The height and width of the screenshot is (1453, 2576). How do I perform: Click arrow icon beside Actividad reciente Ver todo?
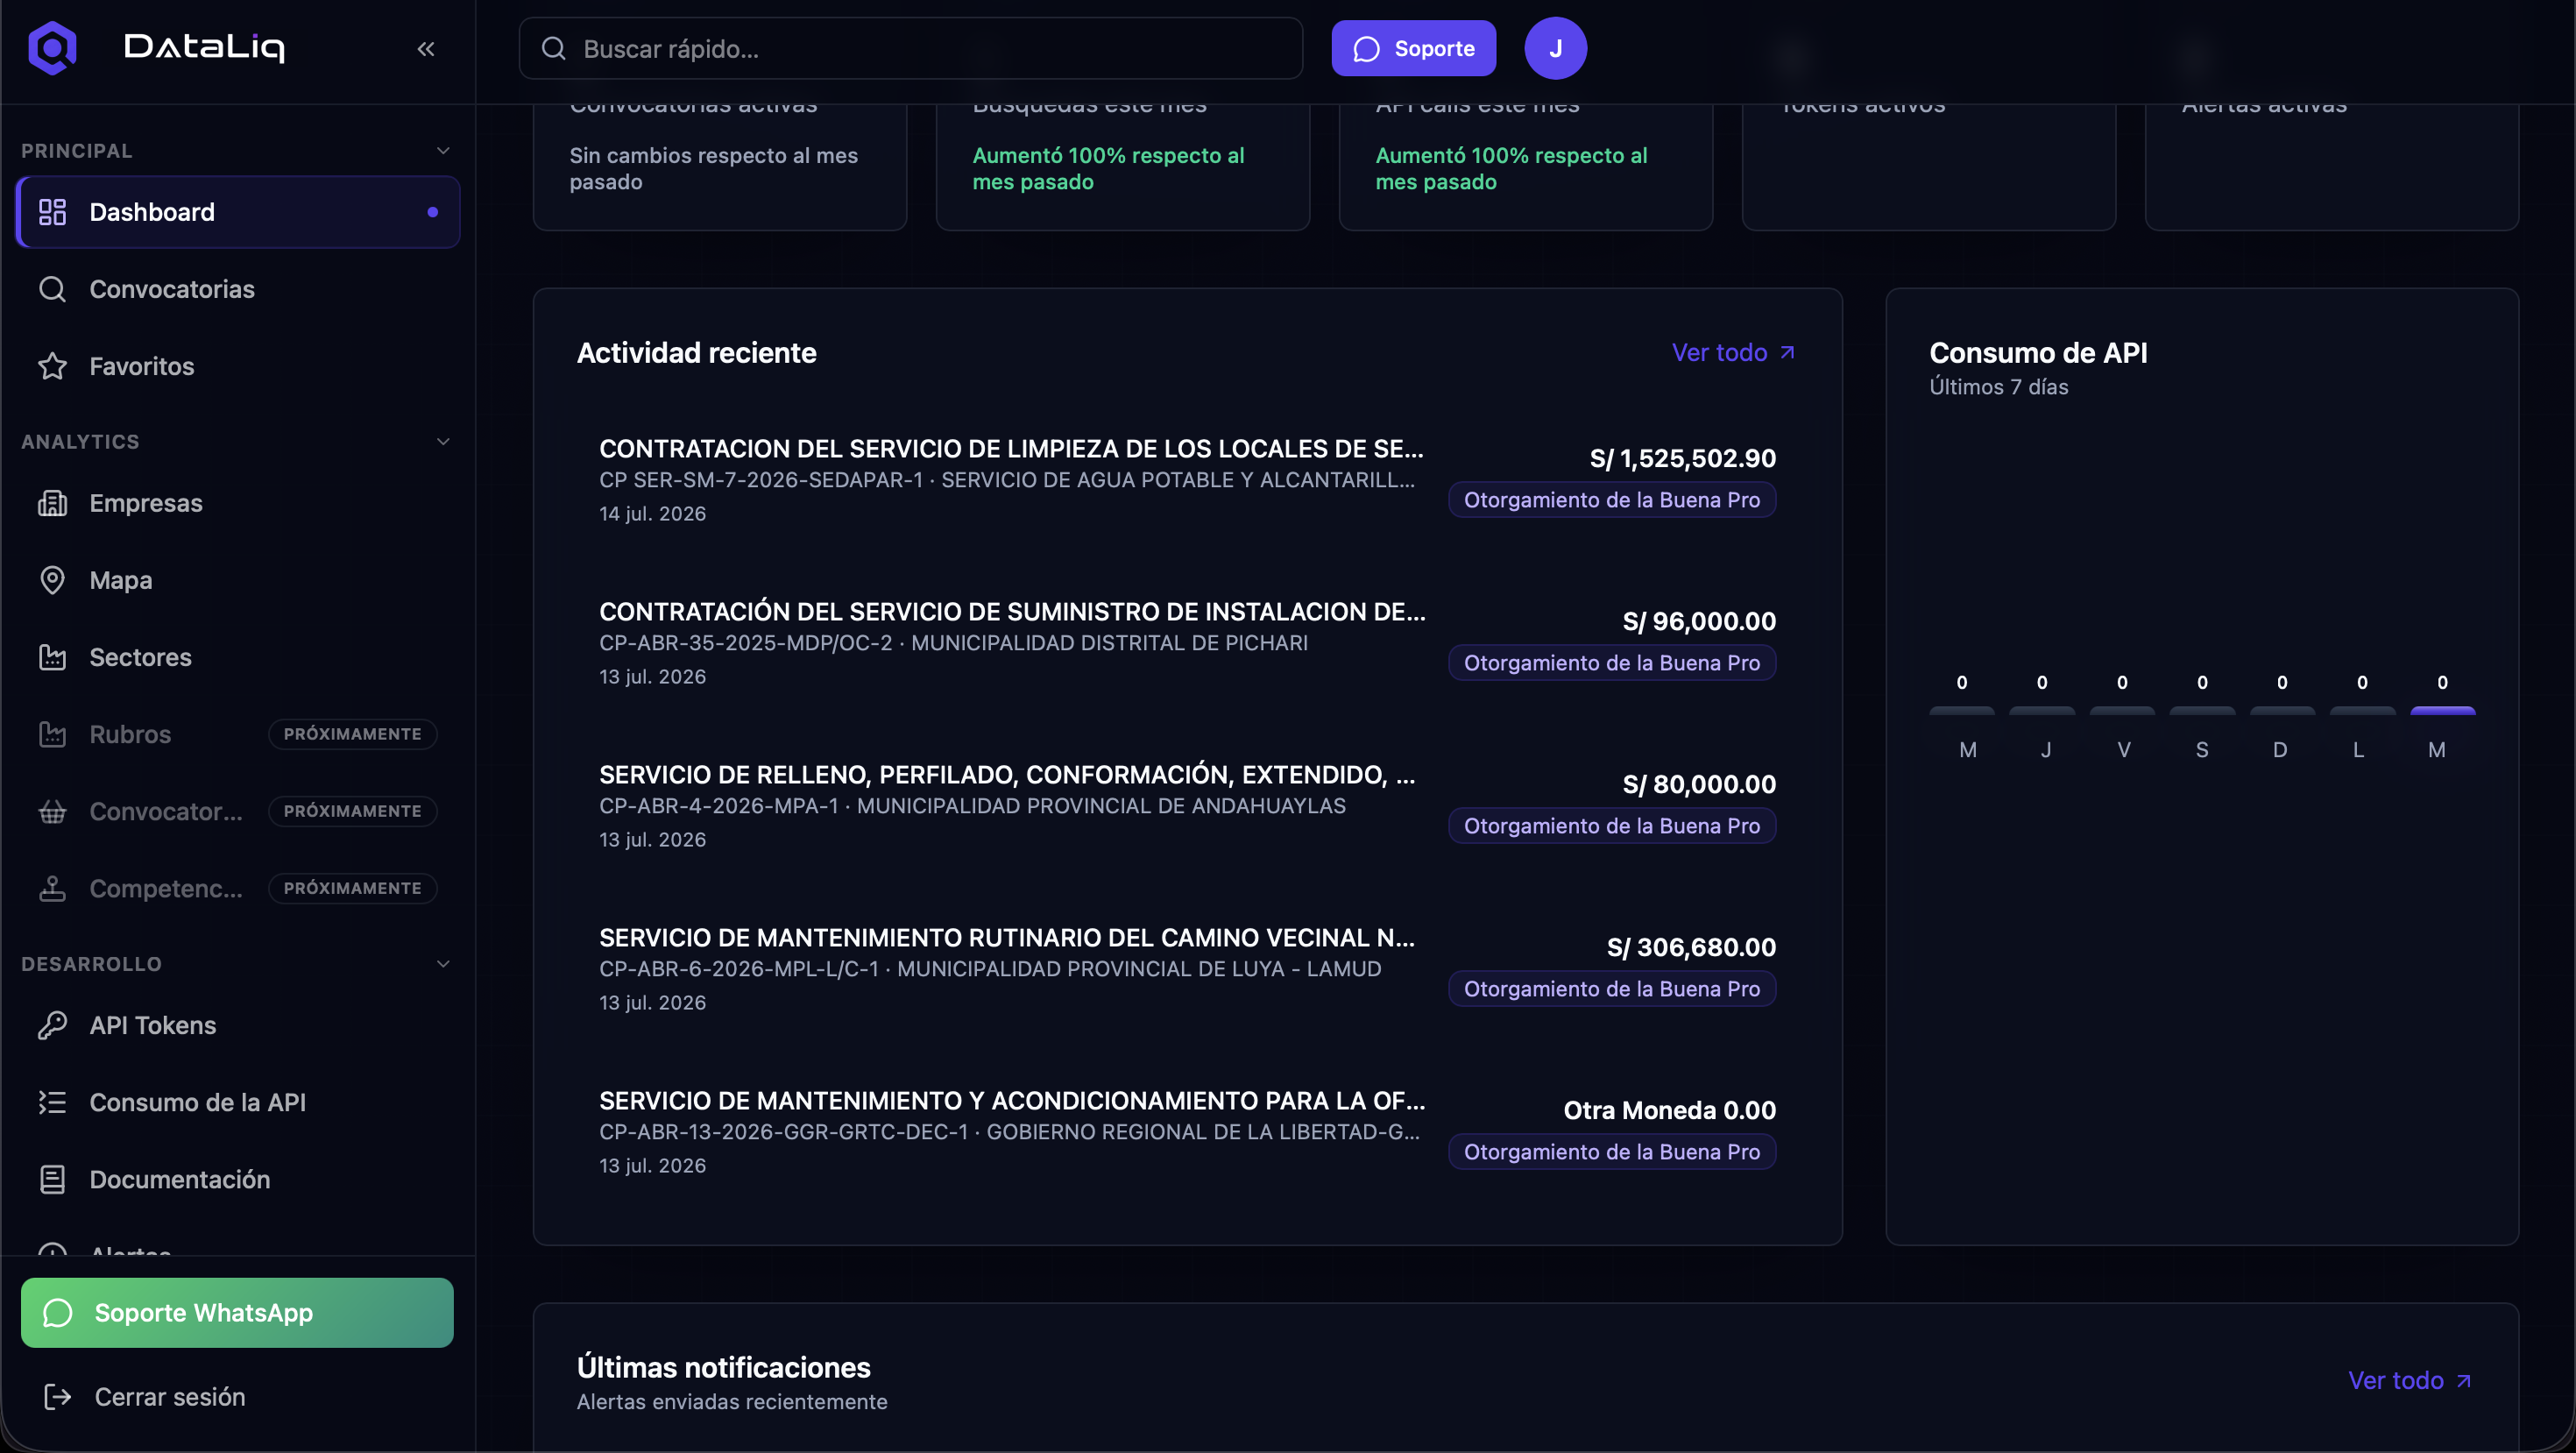coord(1787,352)
